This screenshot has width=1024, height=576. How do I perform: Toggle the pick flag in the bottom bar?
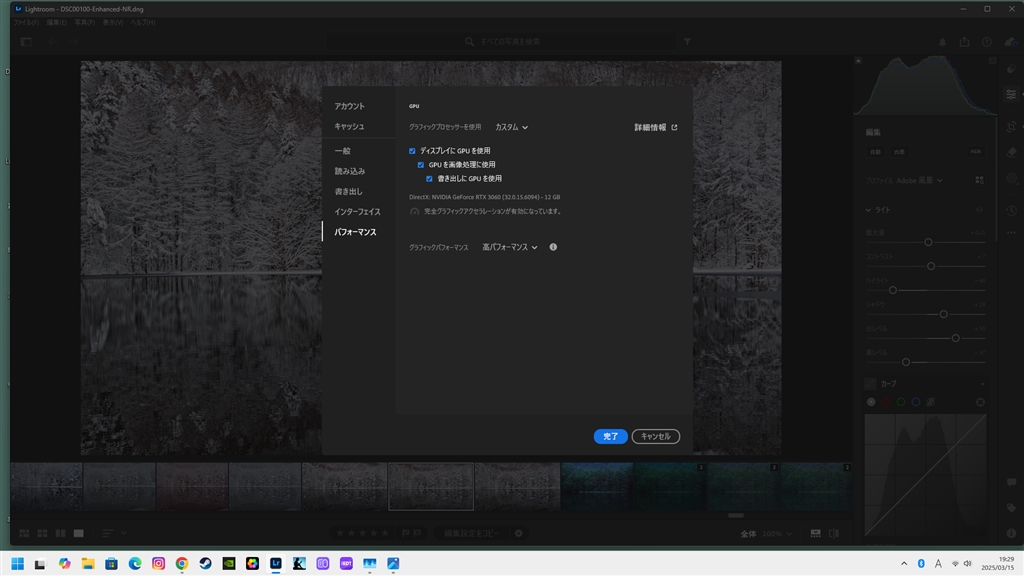click(406, 534)
